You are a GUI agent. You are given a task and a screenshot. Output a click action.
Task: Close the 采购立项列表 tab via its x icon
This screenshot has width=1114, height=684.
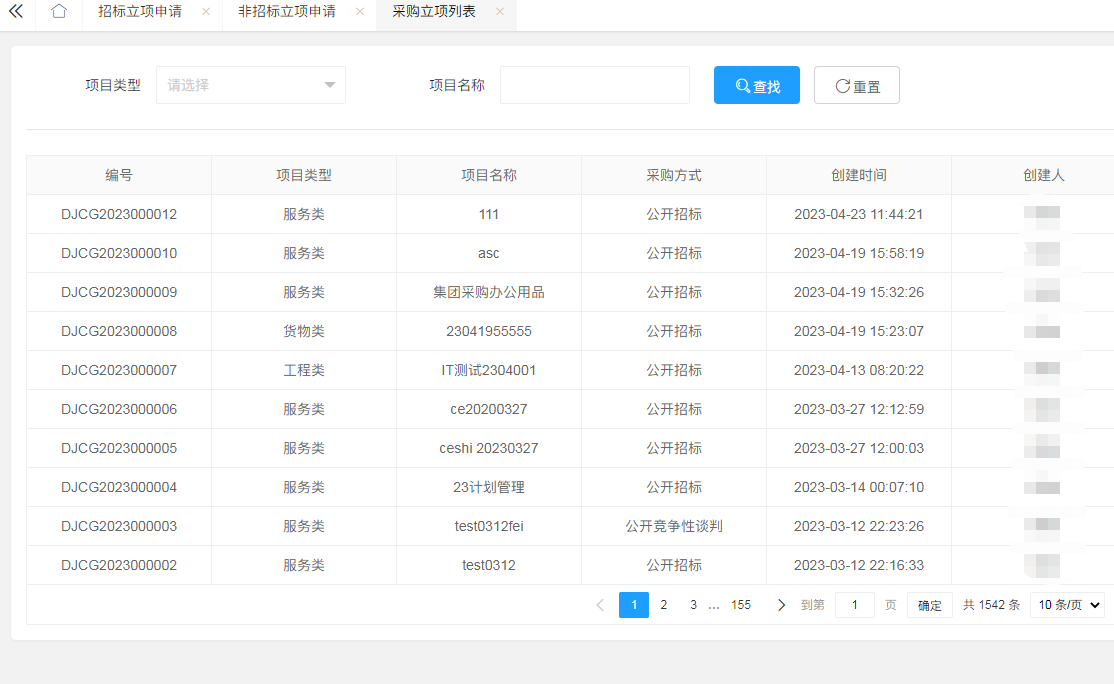coord(499,14)
